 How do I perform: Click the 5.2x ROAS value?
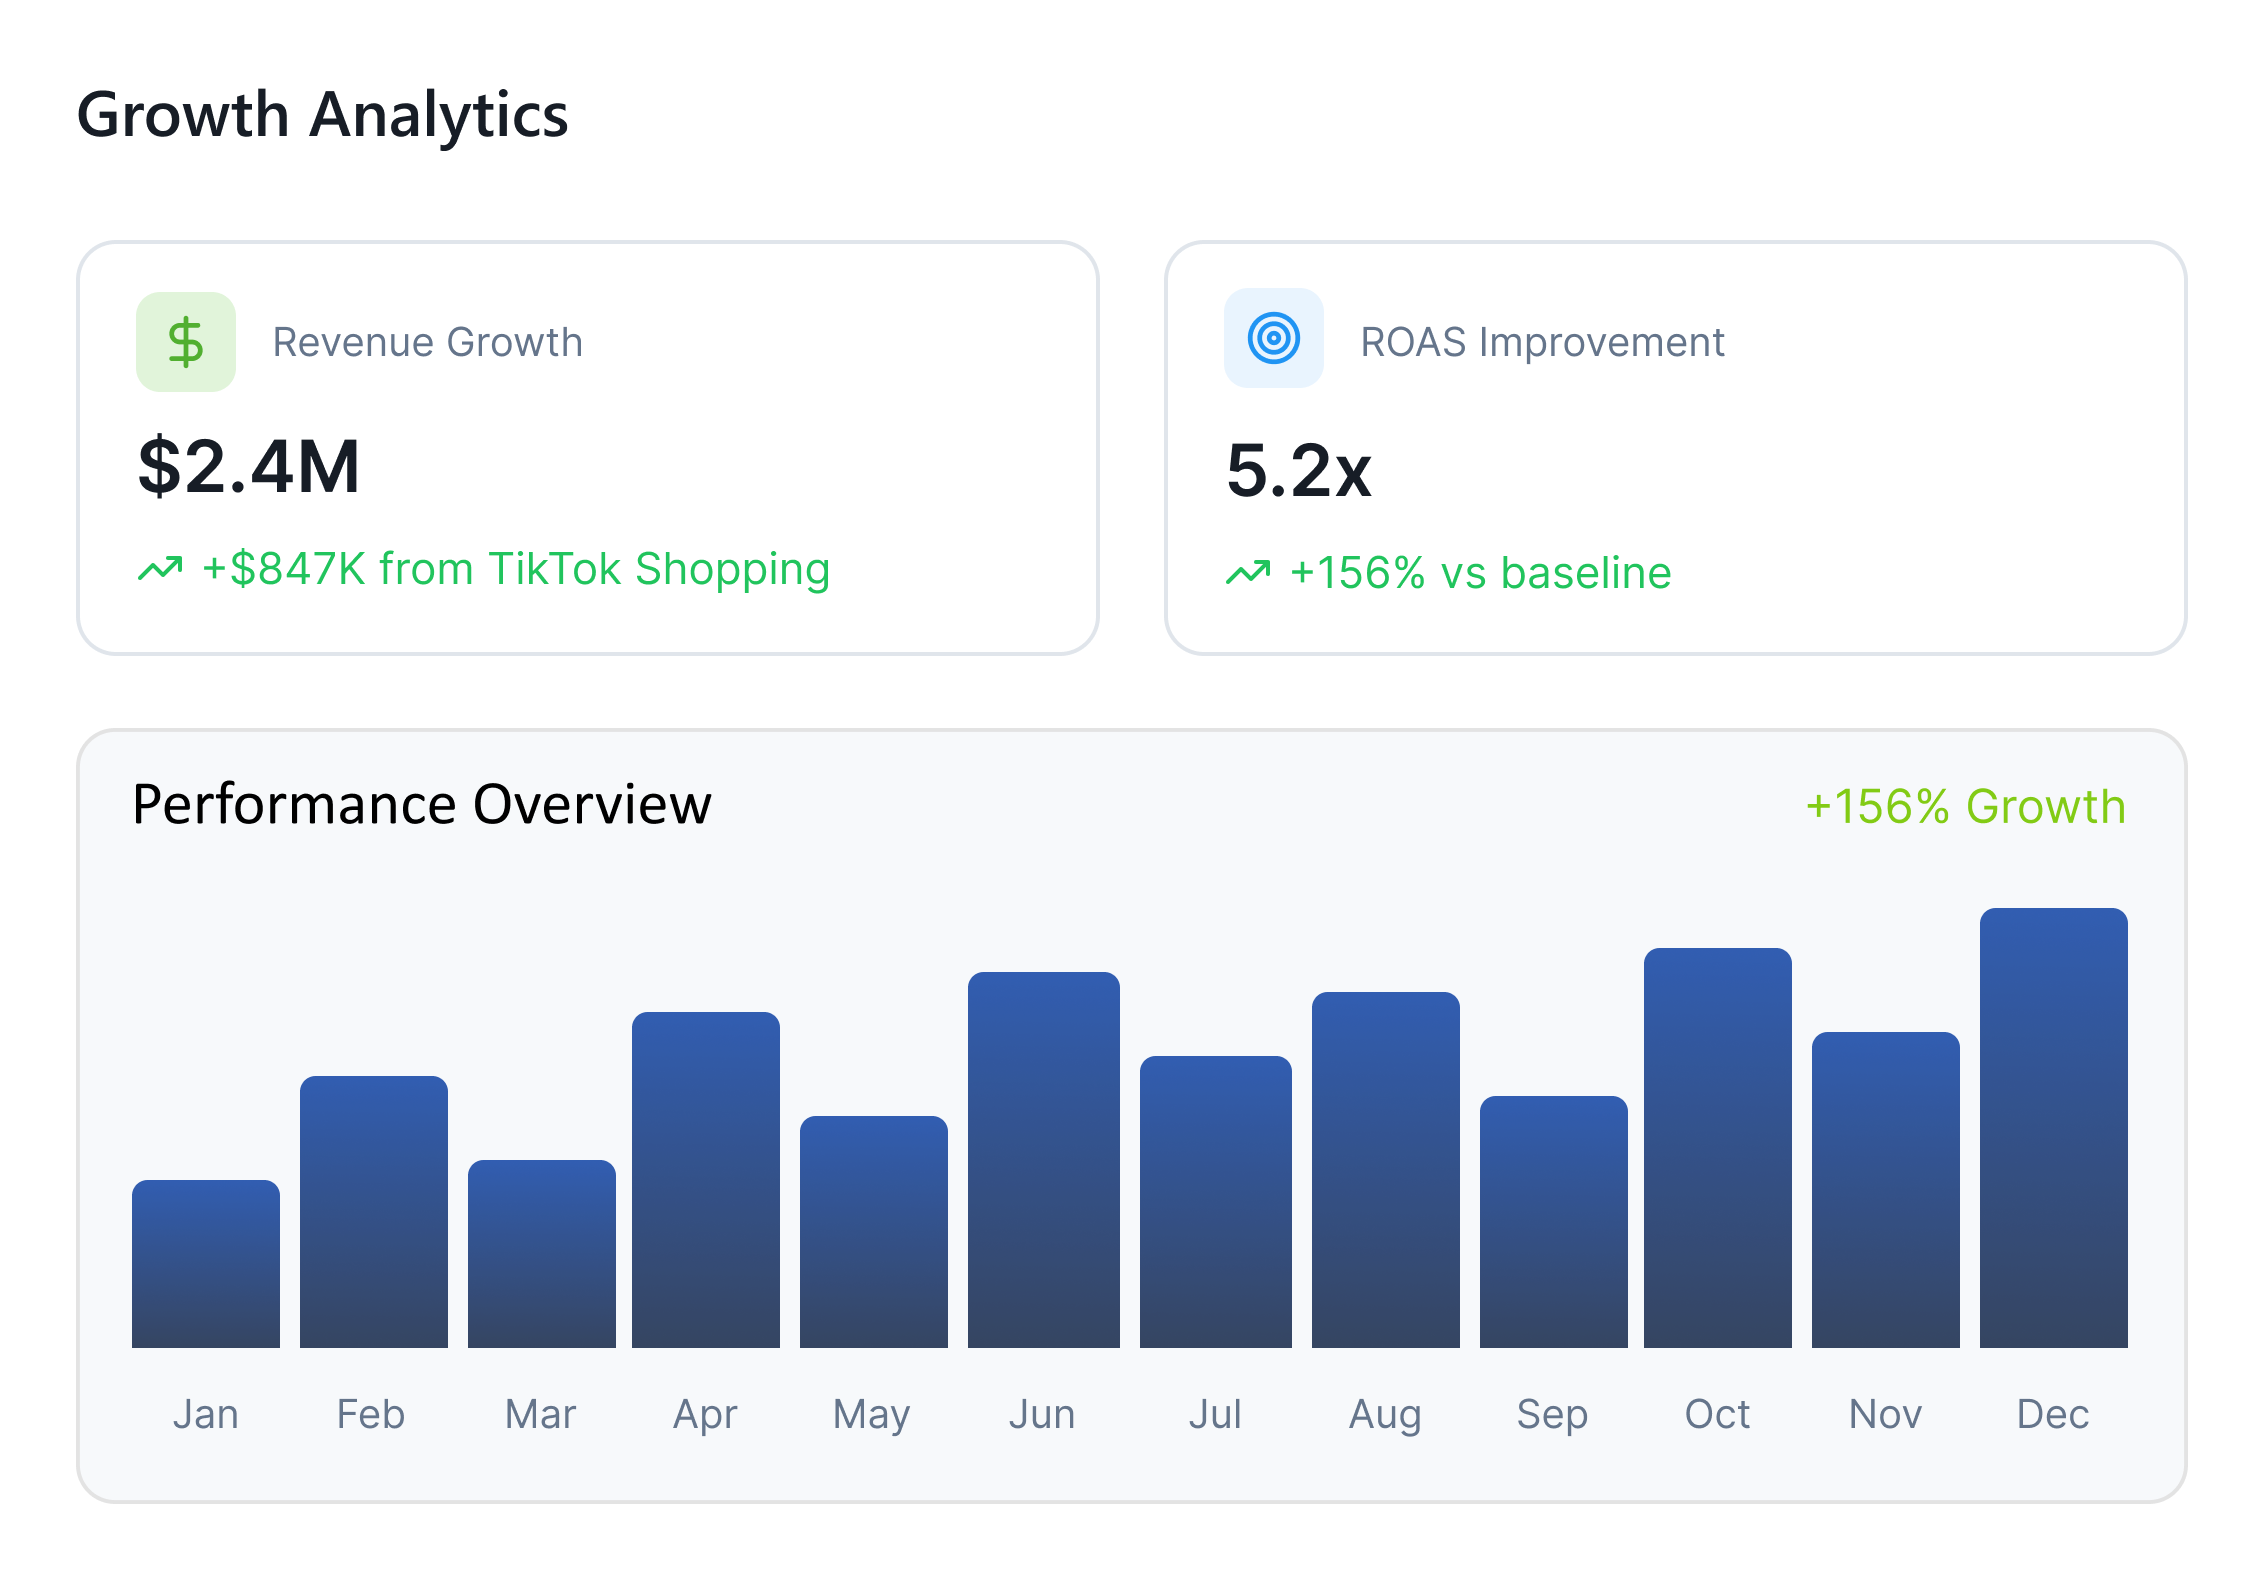click(1298, 470)
